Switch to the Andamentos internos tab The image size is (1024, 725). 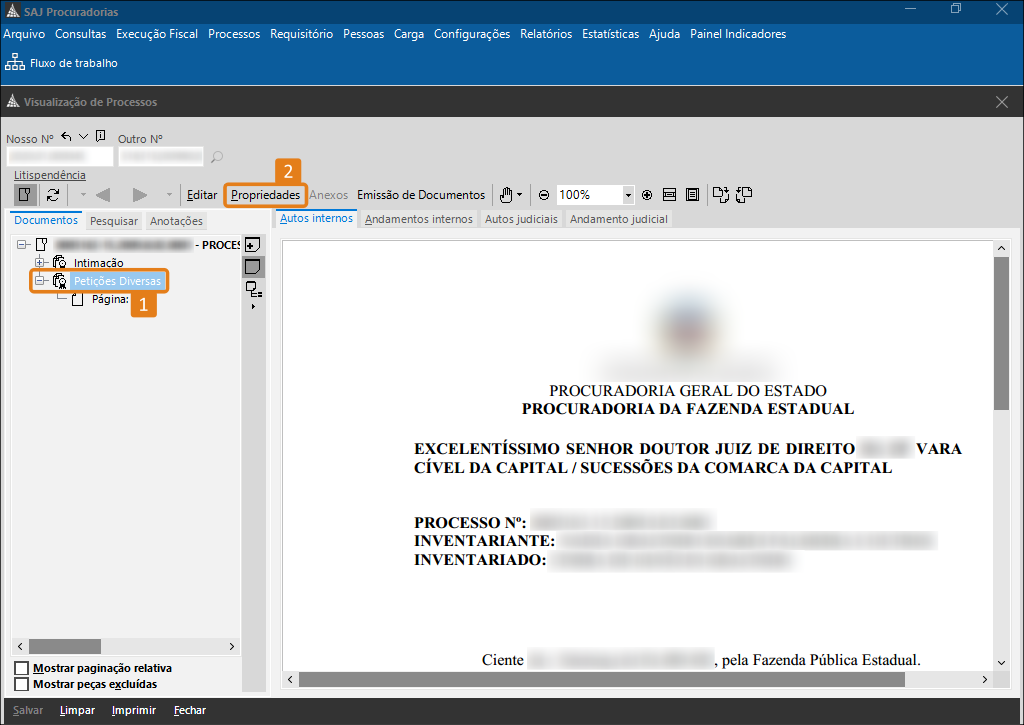coord(418,219)
